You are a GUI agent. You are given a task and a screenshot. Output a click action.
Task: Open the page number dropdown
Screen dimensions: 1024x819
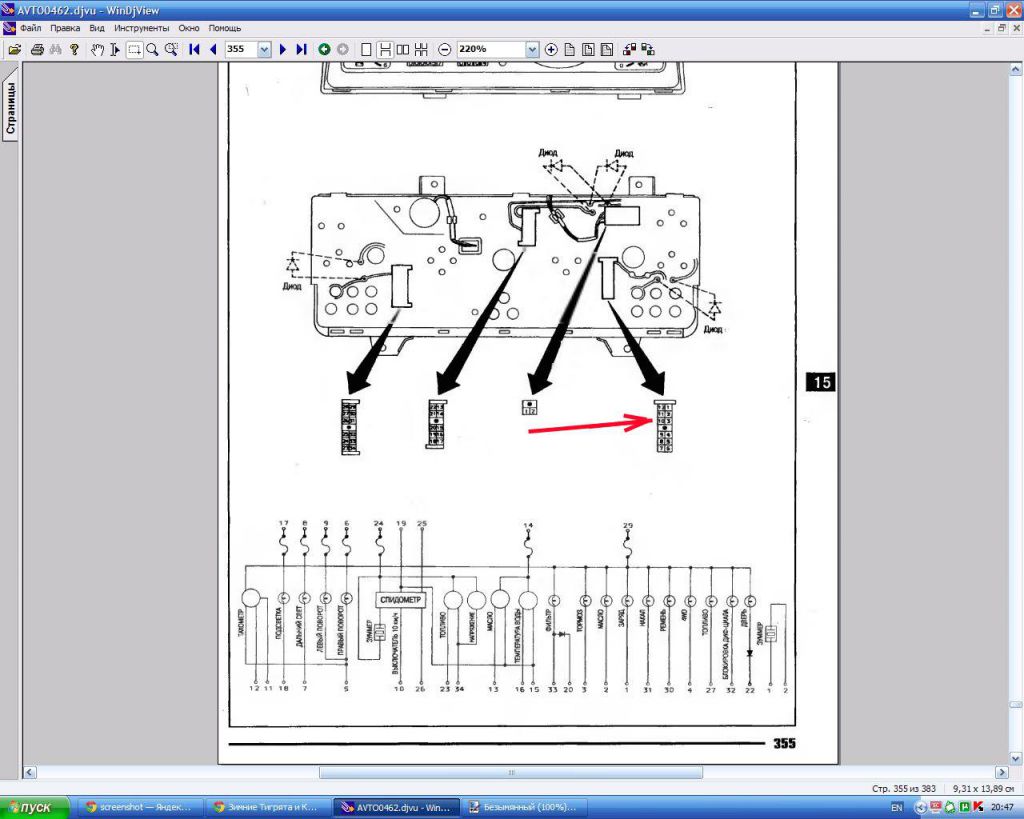[264, 49]
